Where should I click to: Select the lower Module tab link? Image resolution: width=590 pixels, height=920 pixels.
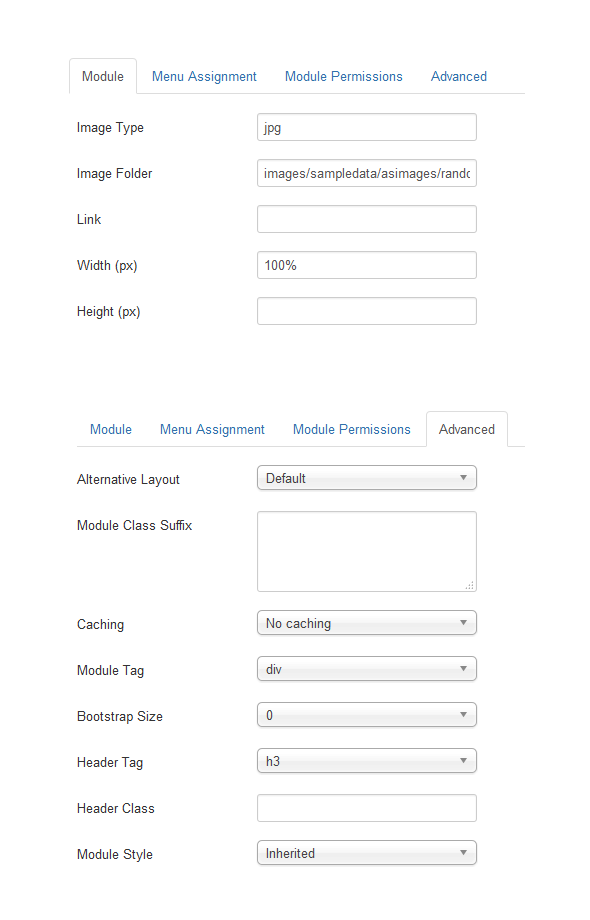coord(111,429)
